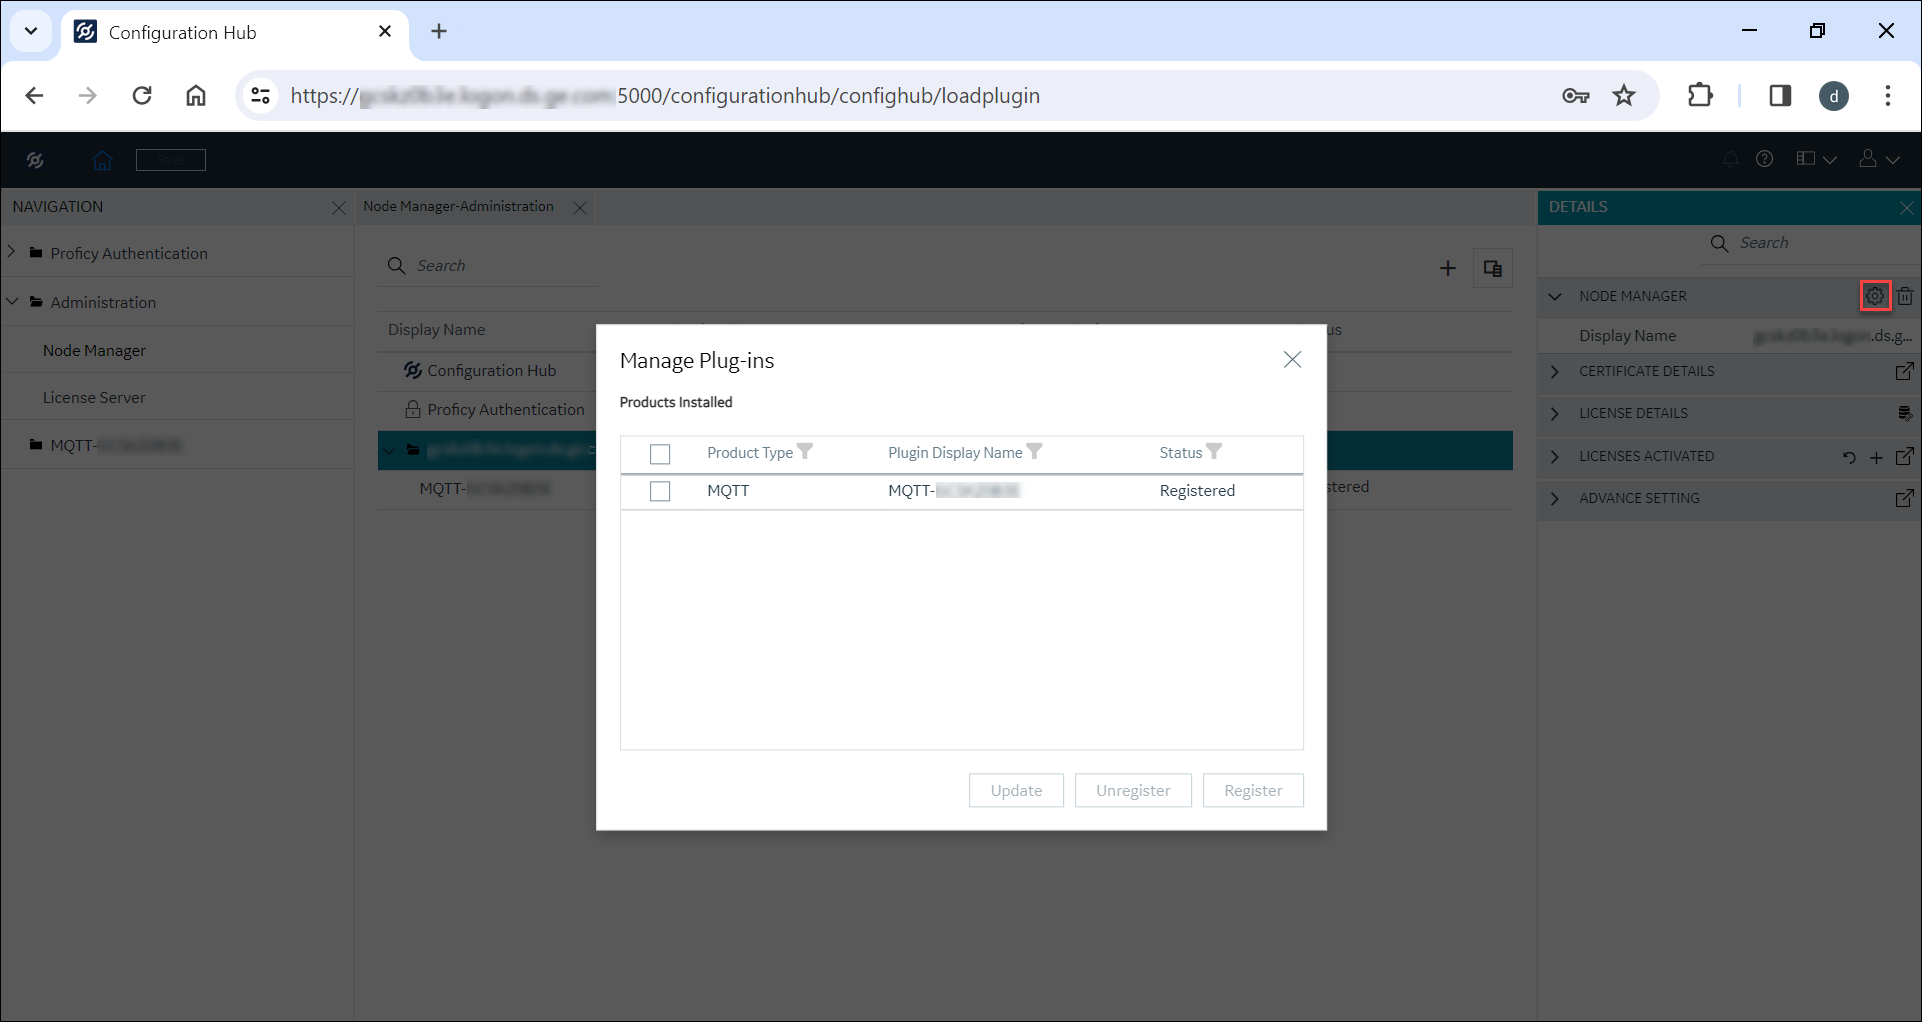Filter by Product Type column
The width and height of the screenshot is (1922, 1022).
805,452
